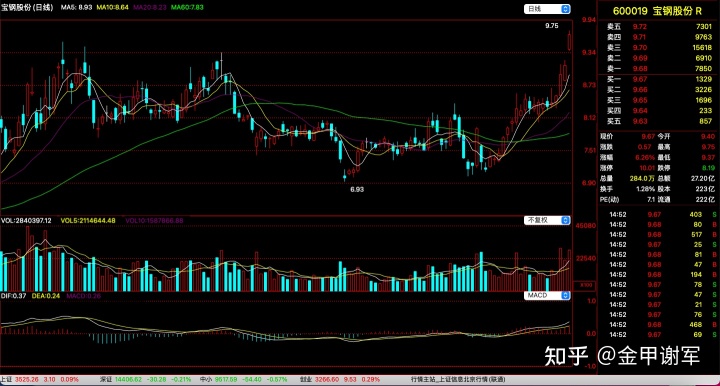Select the MA5: 8.93 indicator label
The image size is (720, 386).
[77, 7]
